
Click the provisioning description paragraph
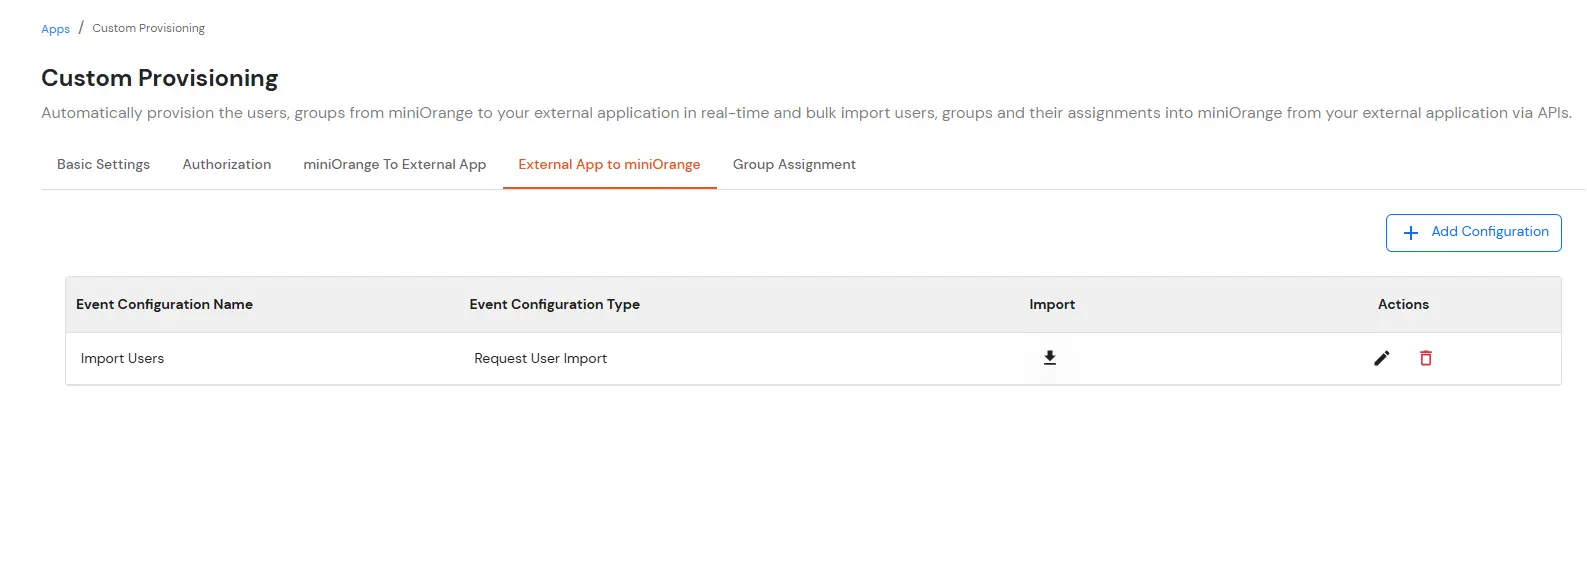pos(806,113)
